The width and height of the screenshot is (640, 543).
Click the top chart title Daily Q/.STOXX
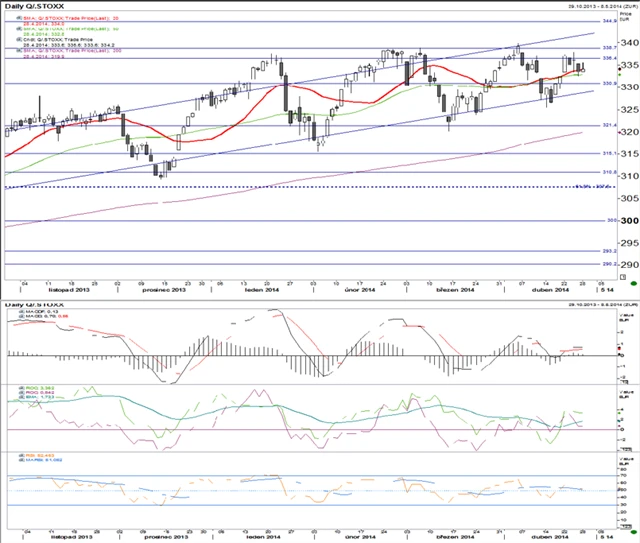pyautogui.click(x=34, y=7)
